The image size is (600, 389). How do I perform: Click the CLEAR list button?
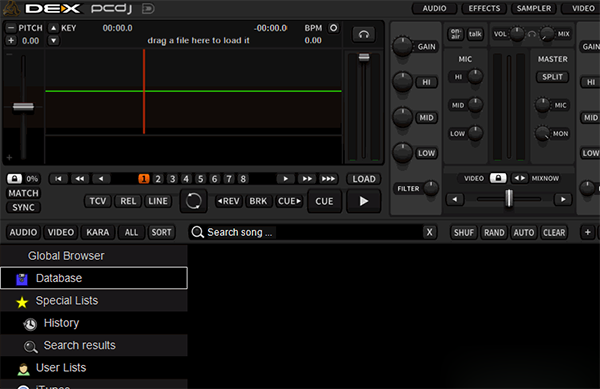coord(554,232)
